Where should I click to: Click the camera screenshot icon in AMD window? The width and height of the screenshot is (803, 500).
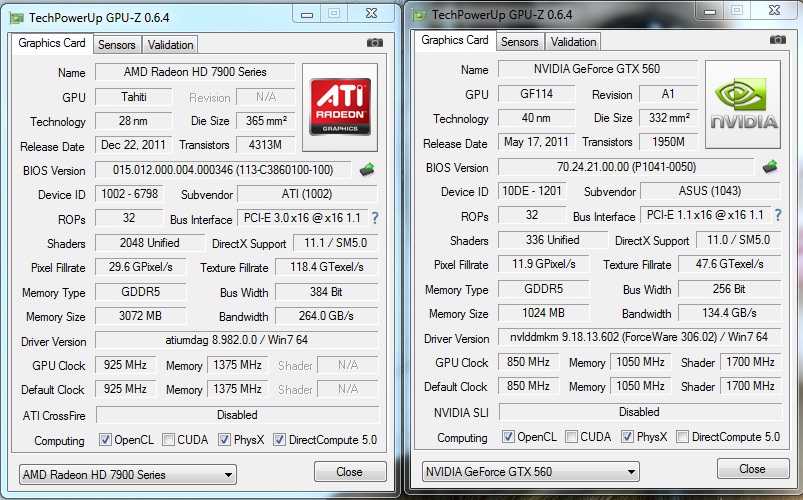point(375,43)
